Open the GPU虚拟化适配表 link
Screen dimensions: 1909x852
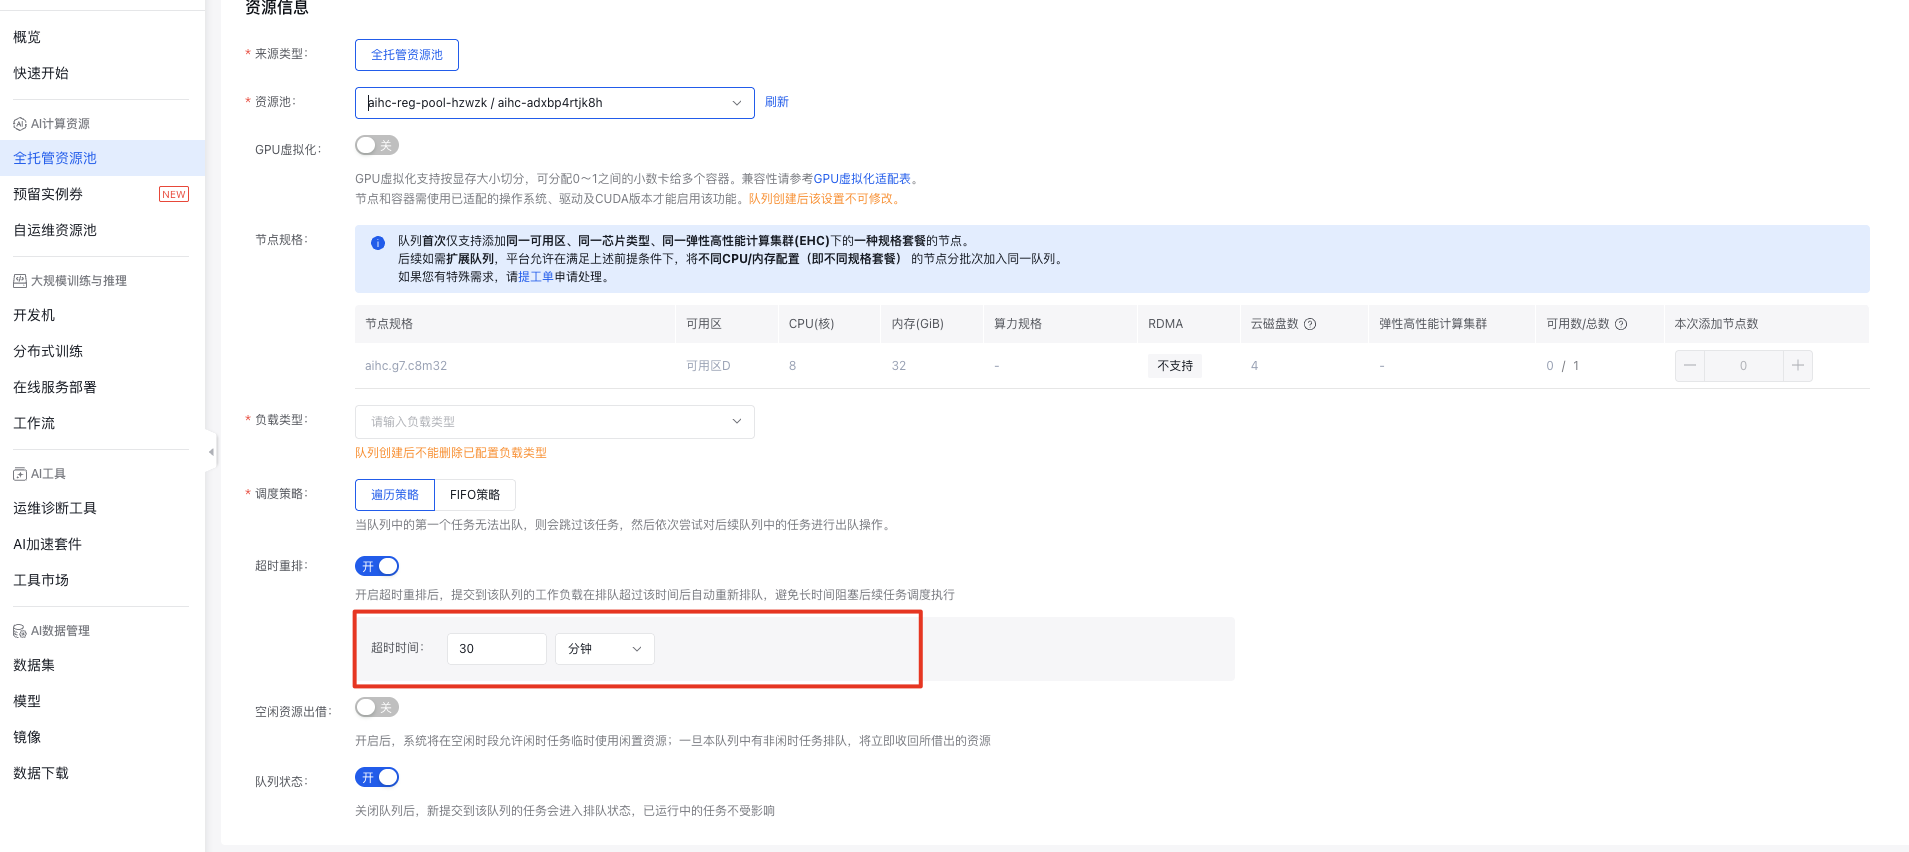[862, 179]
